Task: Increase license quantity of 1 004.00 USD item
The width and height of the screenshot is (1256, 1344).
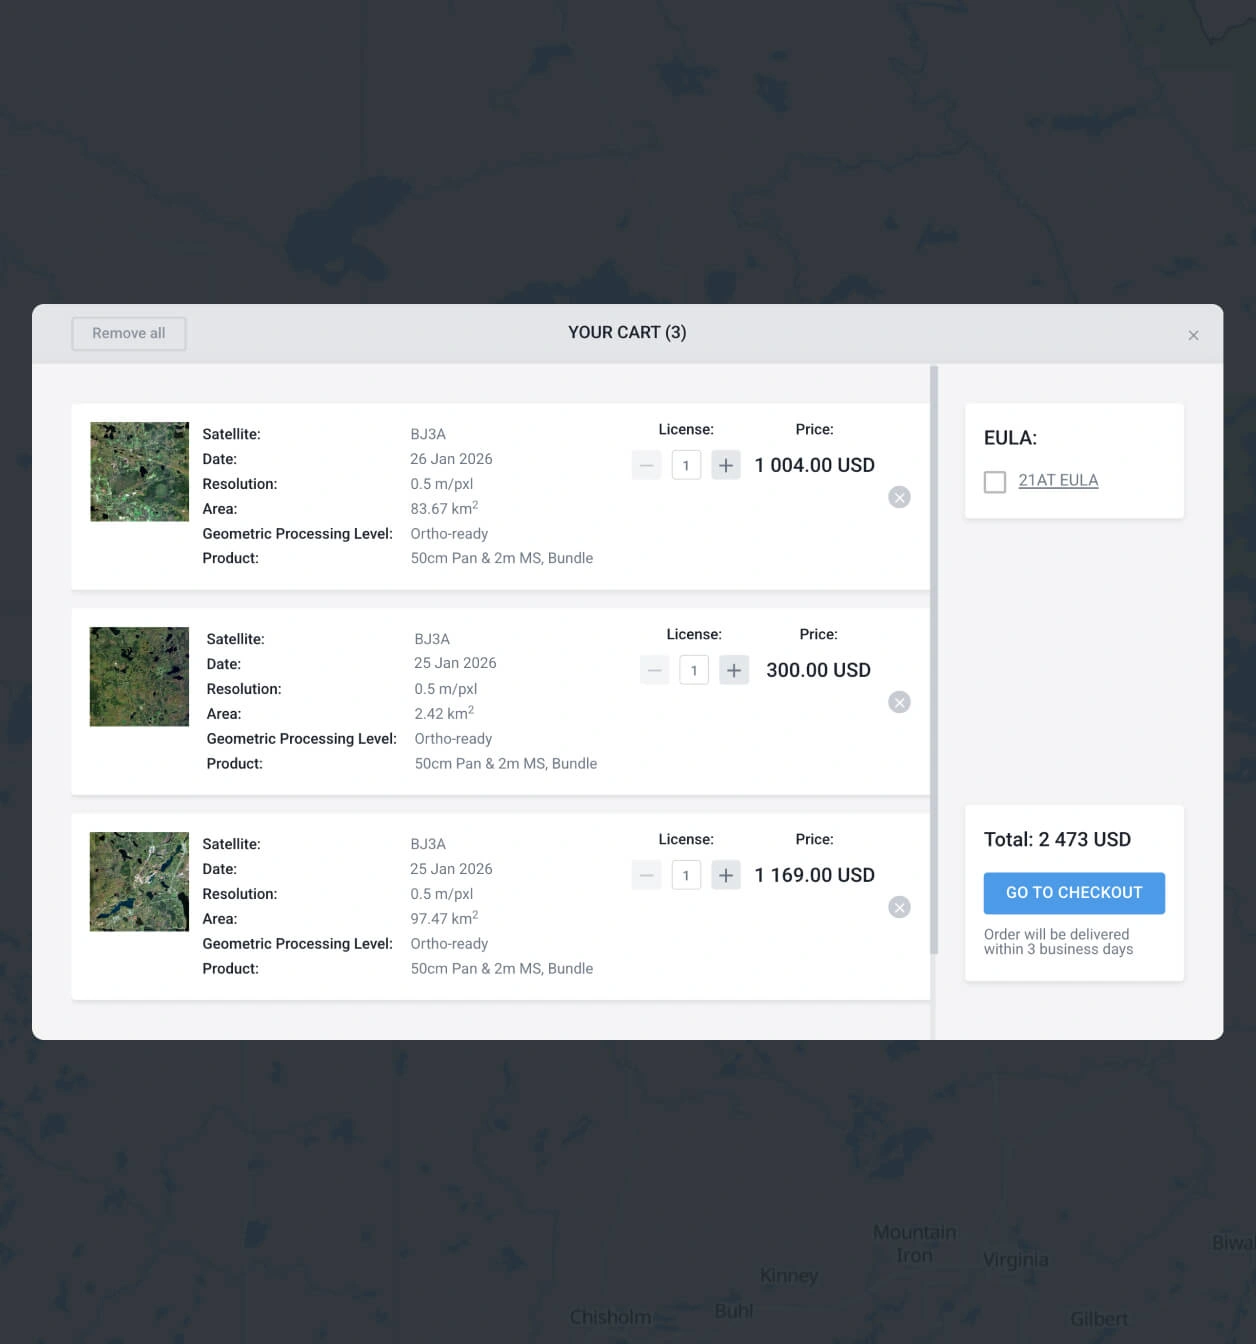Action: click(x=725, y=465)
